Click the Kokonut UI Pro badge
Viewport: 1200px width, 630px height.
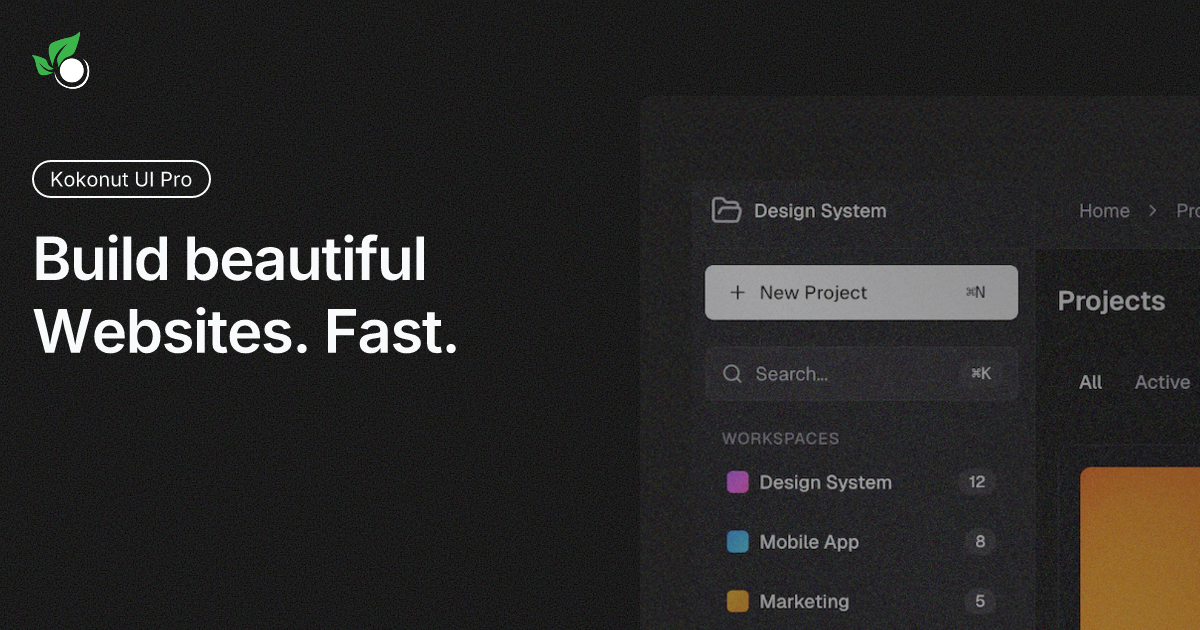tap(121, 179)
